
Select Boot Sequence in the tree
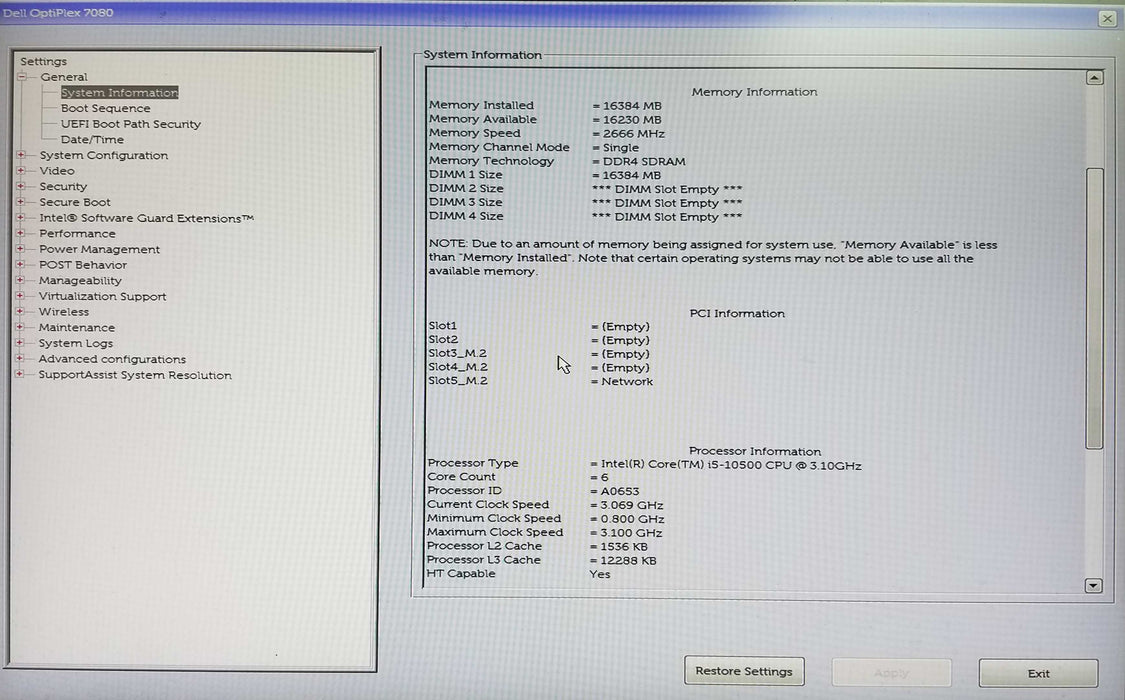(104, 108)
